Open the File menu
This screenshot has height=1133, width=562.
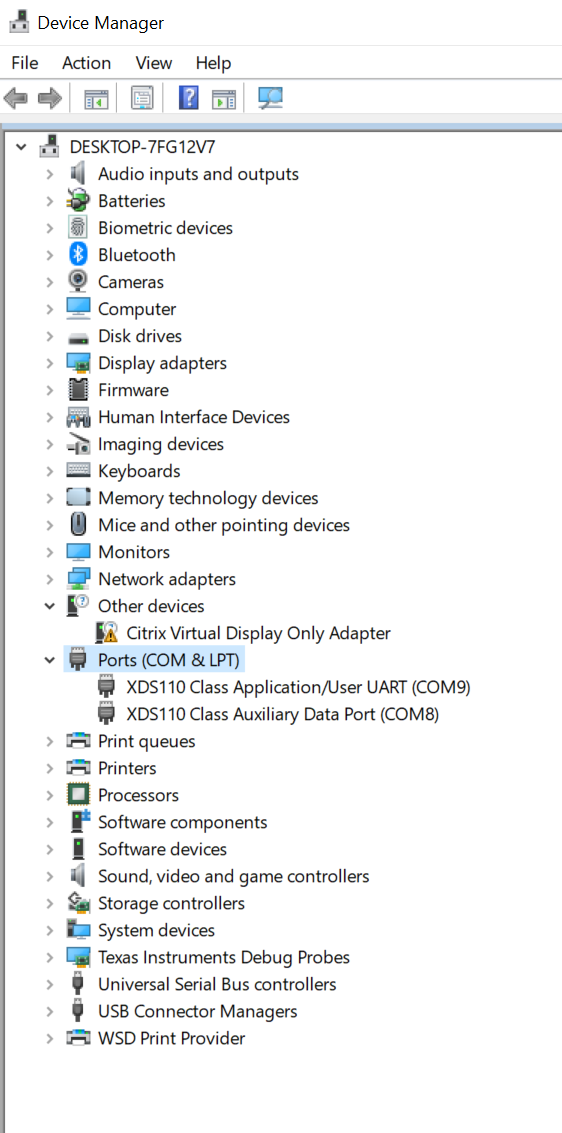click(x=25, y=63)
